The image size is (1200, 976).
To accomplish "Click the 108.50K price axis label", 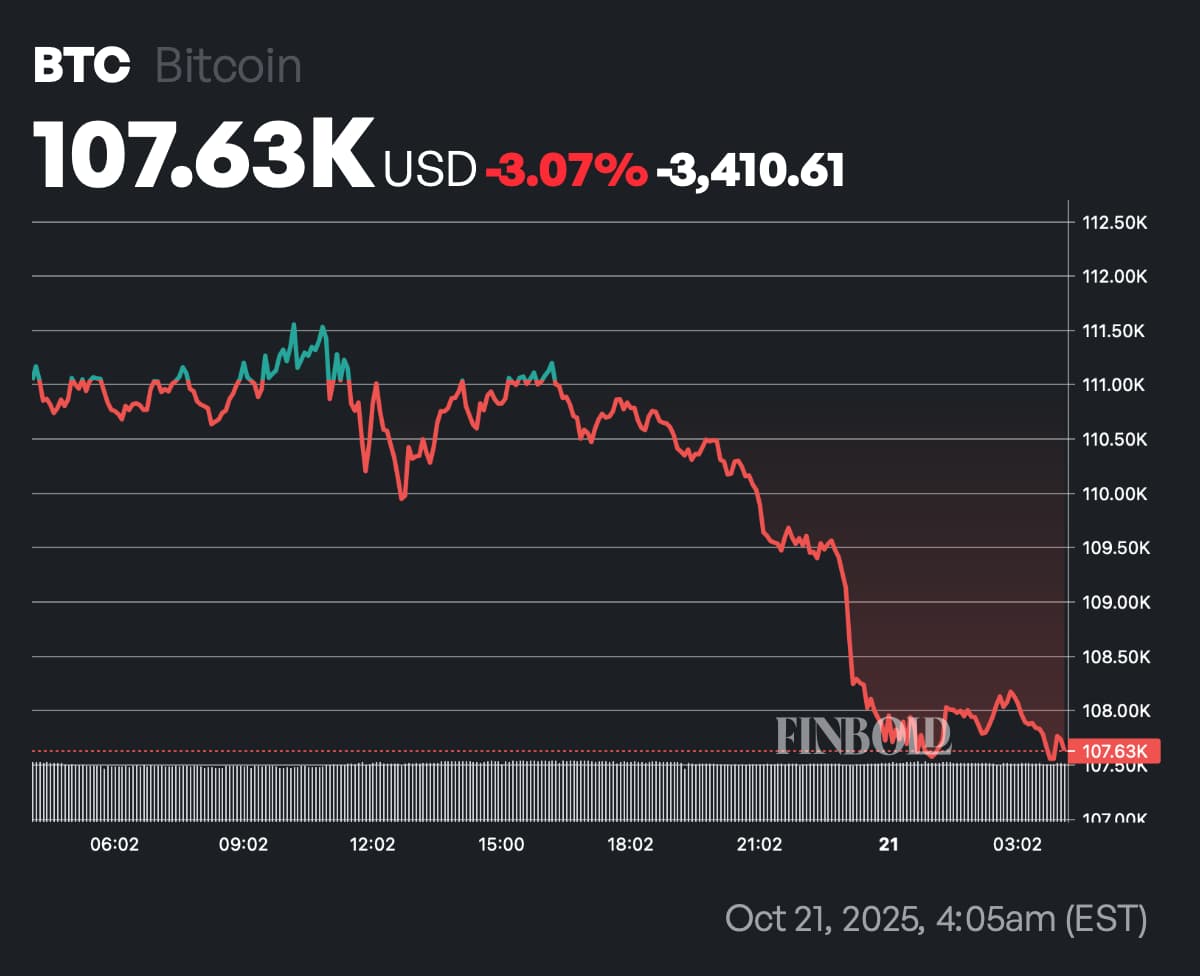I will [x=1115, y=657].
